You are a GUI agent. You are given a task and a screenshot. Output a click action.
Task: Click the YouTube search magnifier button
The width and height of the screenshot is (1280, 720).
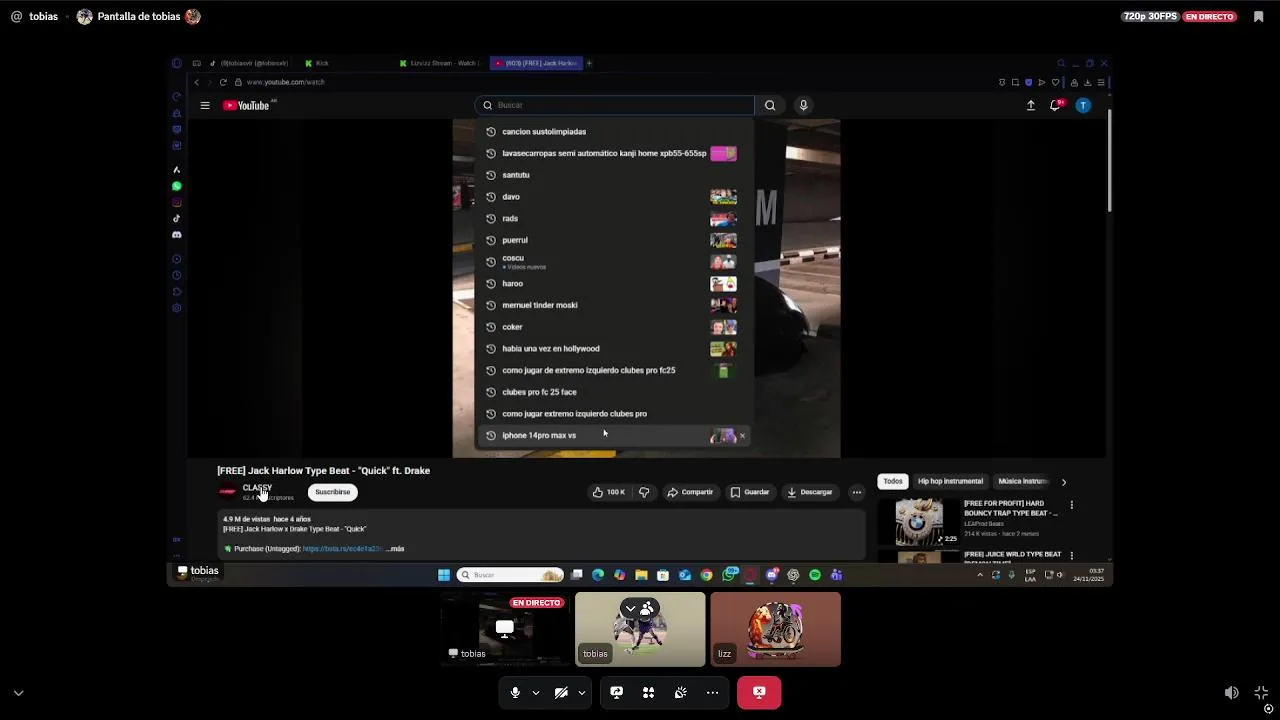(x=770, y=105)
